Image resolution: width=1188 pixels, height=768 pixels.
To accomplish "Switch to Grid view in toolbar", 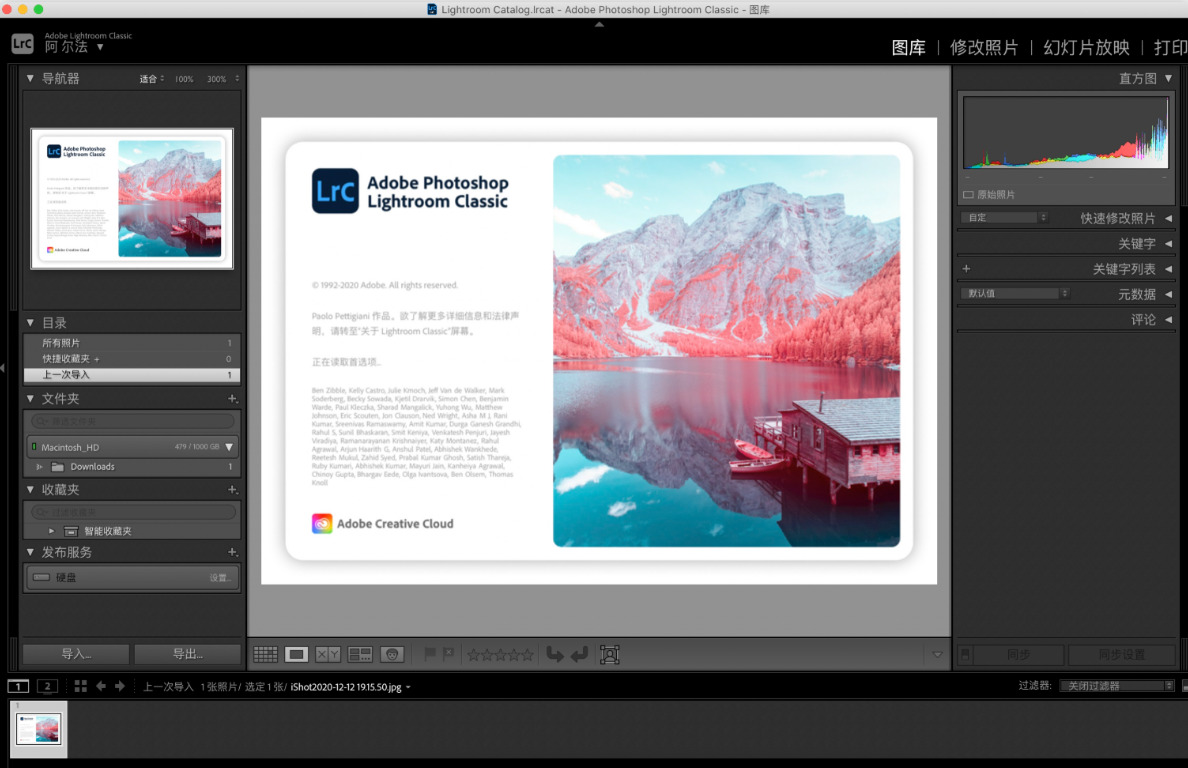I will (x=265, y=654).
